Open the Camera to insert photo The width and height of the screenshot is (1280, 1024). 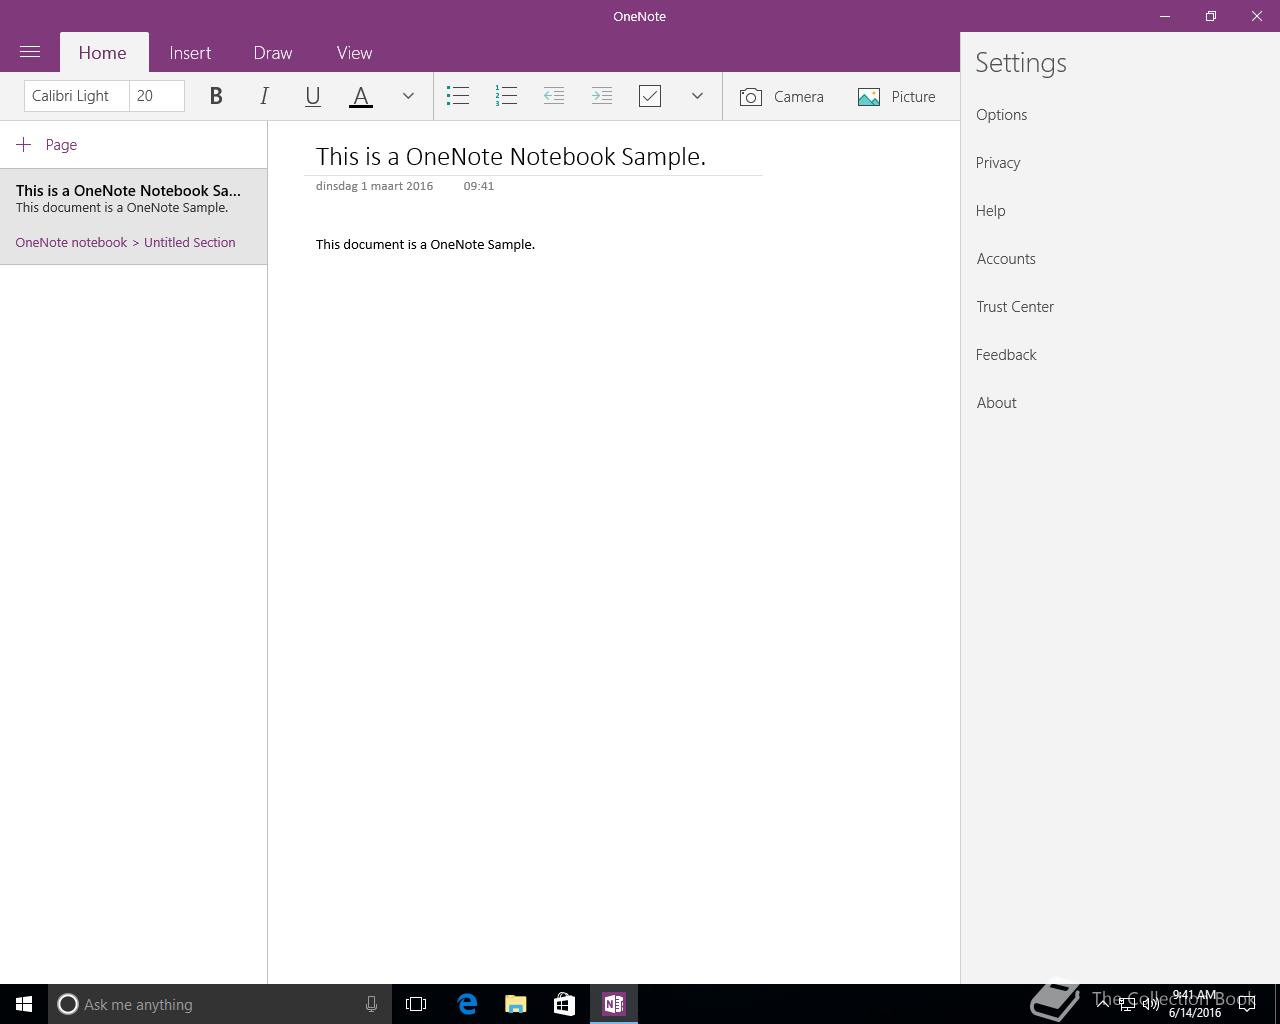(782, 96)
